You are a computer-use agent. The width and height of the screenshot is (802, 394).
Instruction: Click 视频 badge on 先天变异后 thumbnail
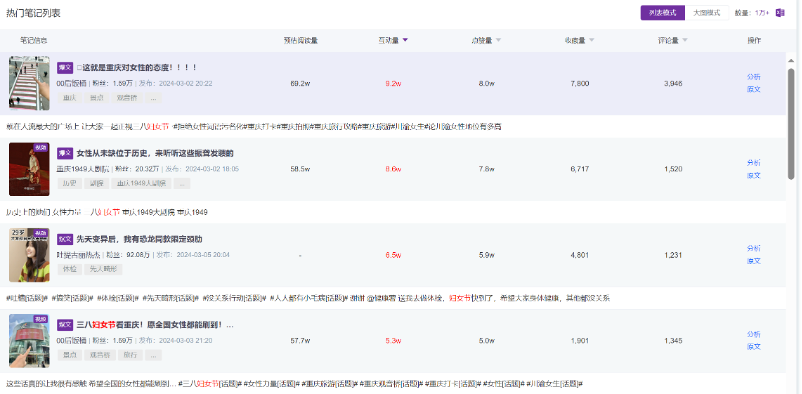(x=41, y=233)
